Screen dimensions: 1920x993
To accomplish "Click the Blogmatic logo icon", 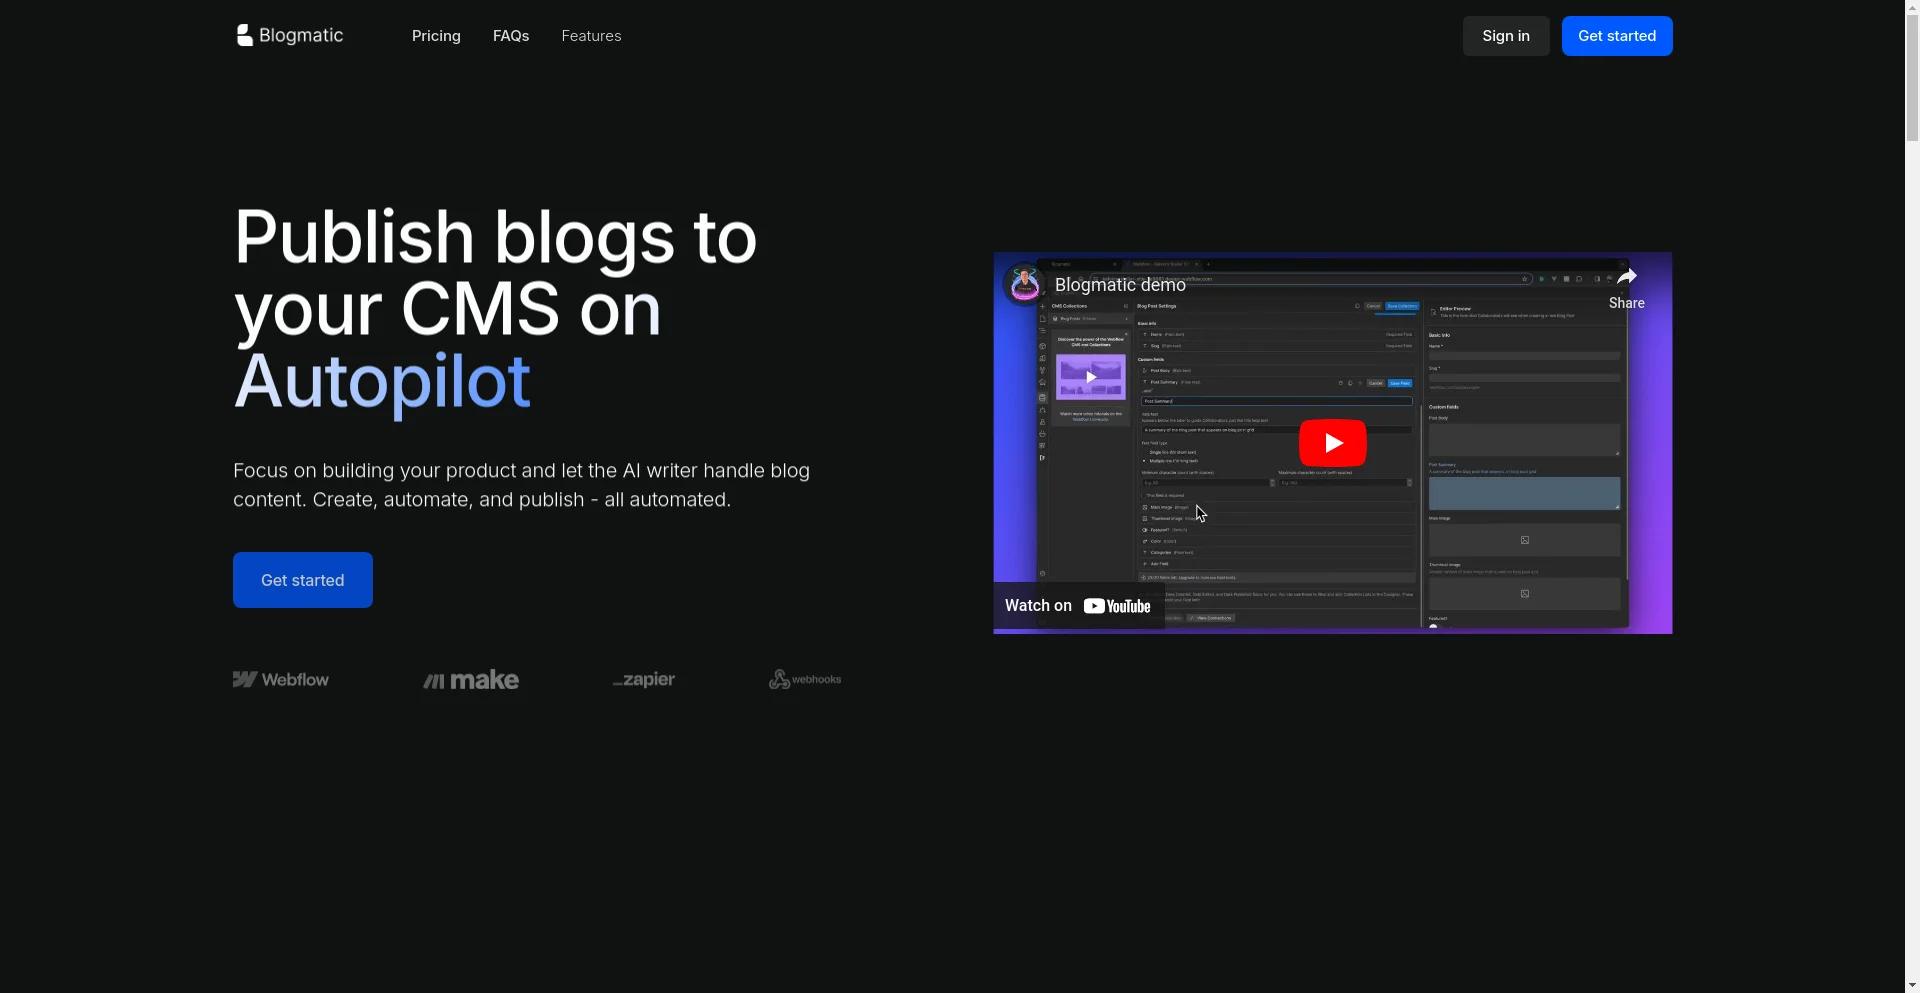I will click(244, 36).
